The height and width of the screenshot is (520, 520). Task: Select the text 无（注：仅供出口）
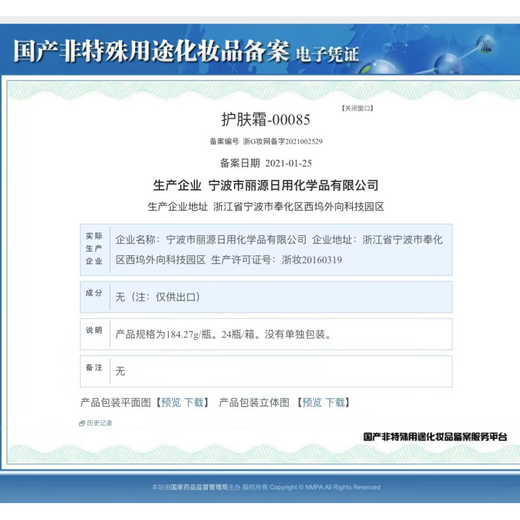click(x=158, y=297)
